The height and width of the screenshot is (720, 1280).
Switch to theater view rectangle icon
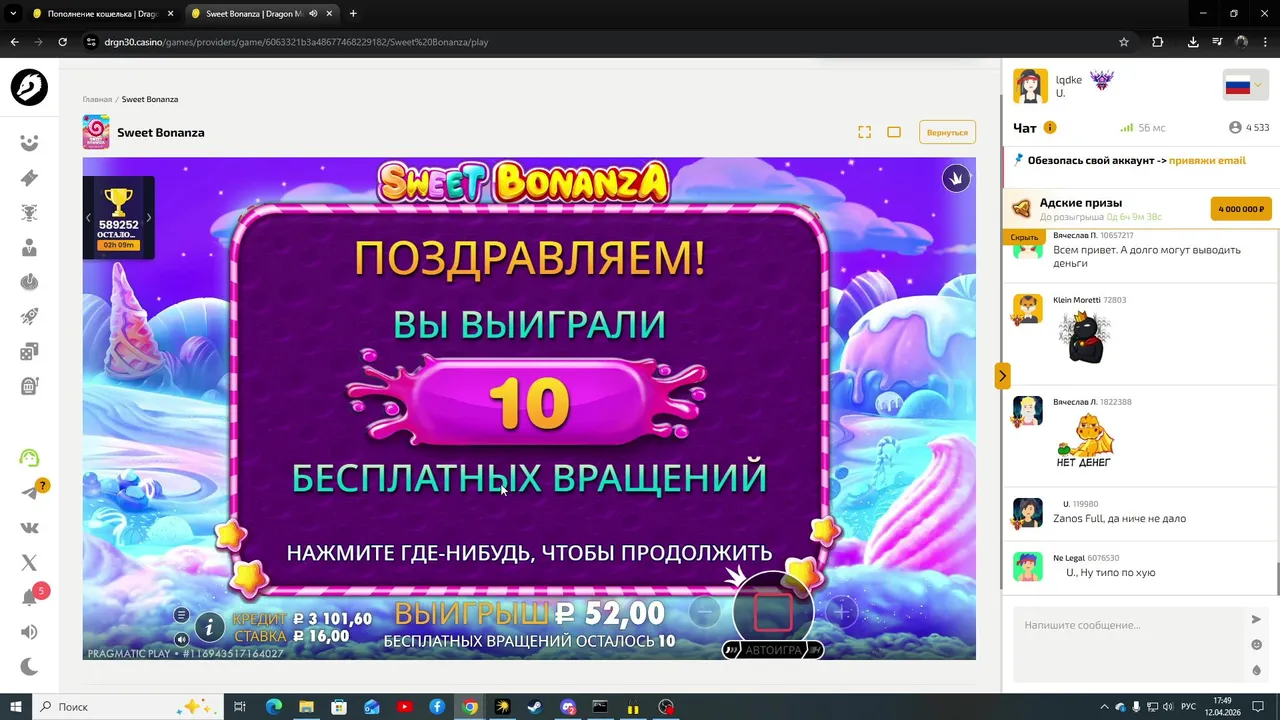[894, 132]
